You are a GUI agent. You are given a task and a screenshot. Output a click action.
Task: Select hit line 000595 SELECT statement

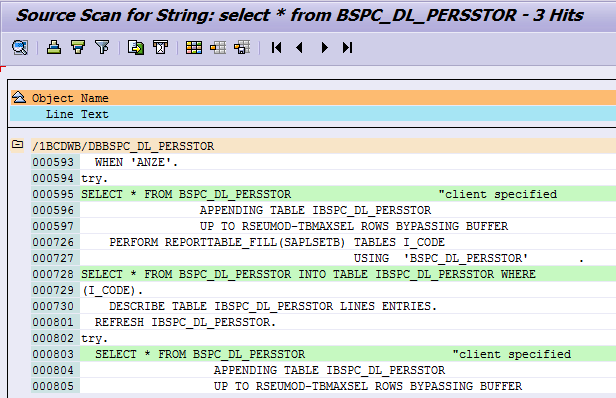pos(186,194)
